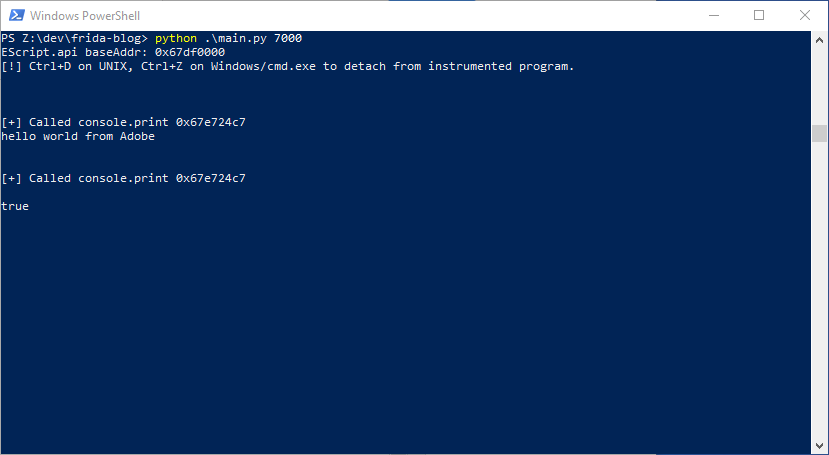Click the "EScript.api baseAddr:" label text
This screenshot has width=829, height=455.
click(75, 52)
